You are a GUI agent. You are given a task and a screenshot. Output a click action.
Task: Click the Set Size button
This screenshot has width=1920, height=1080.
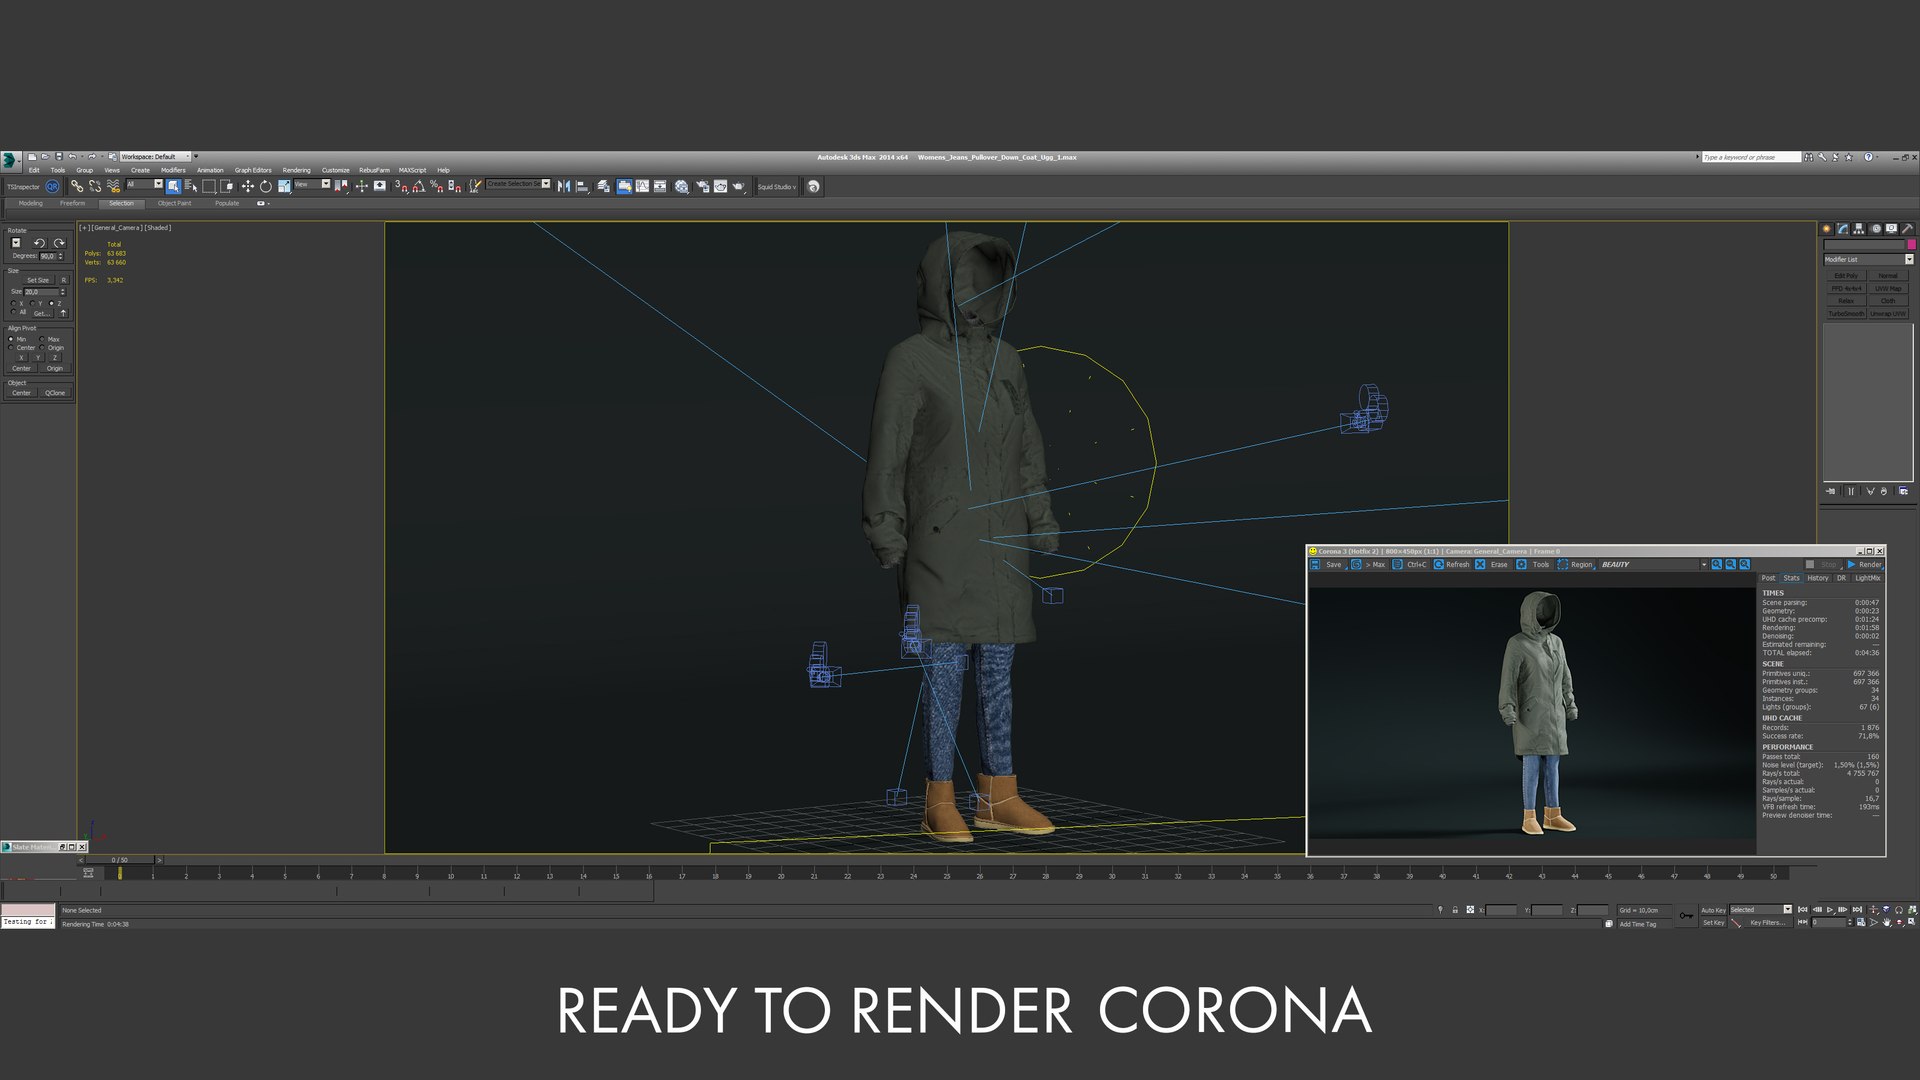point(38,280)
